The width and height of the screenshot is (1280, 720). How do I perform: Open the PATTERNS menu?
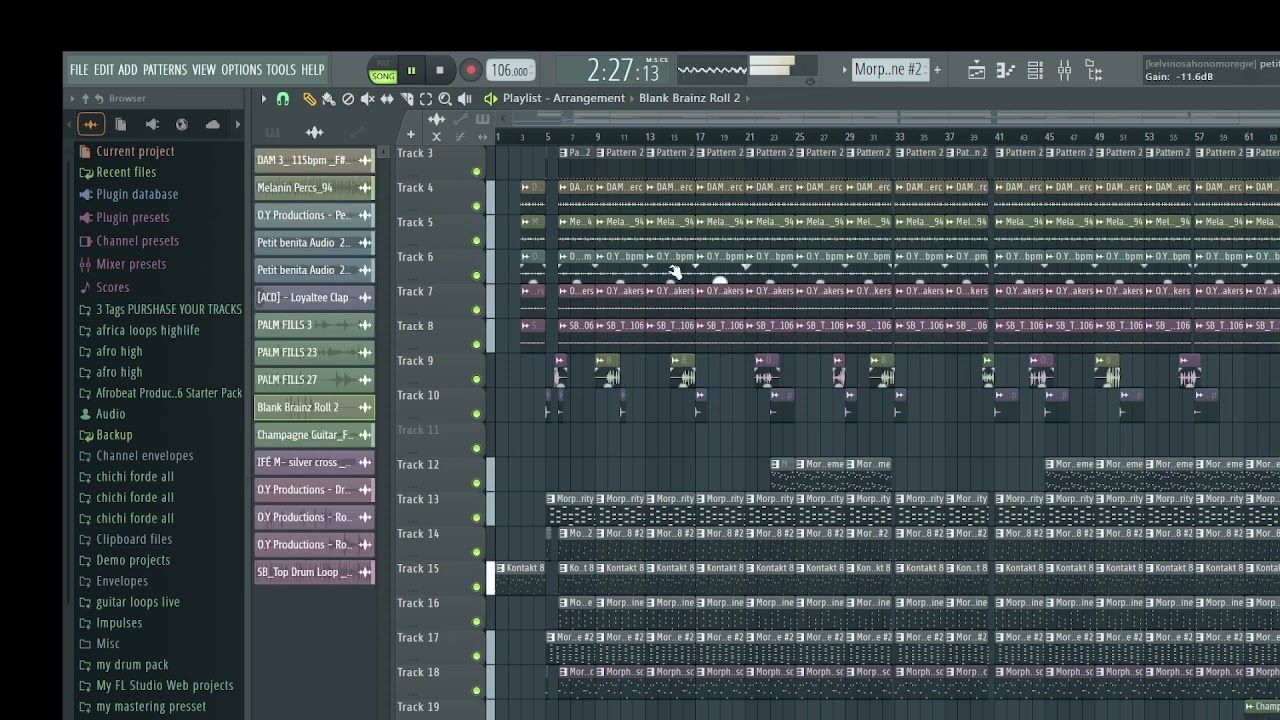(x=165, y=70)
